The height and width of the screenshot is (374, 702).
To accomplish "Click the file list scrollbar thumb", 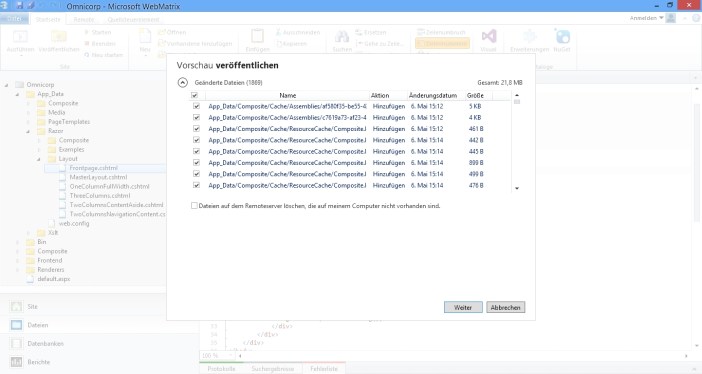I will pos(517,102).
